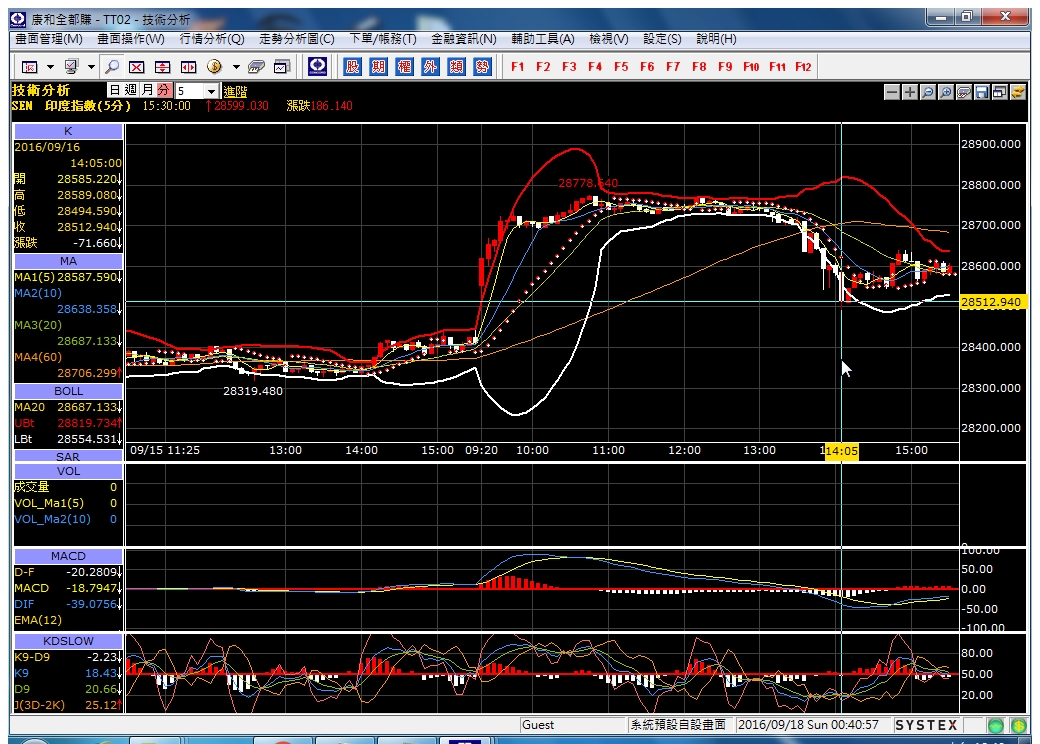Open the 下單/帳務(T) menu

click(x=383, y=39)
